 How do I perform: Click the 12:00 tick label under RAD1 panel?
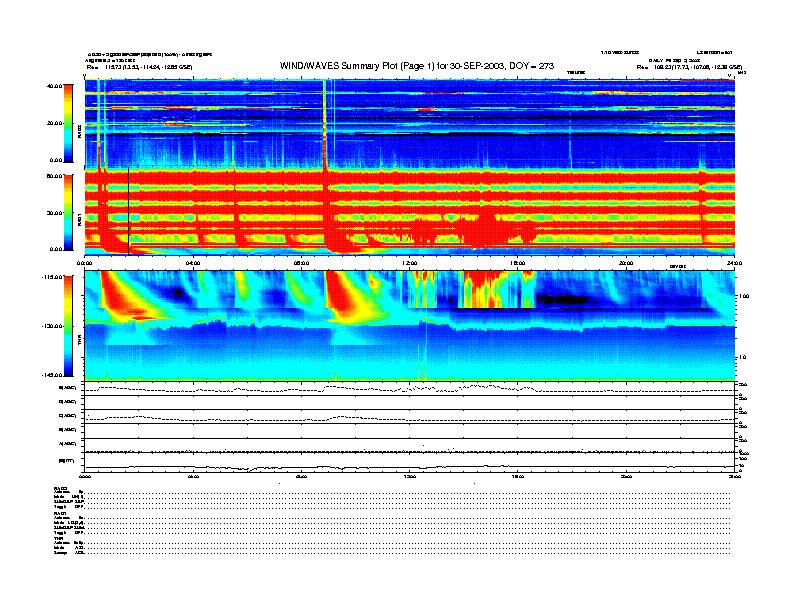click(x=410, y=263)
